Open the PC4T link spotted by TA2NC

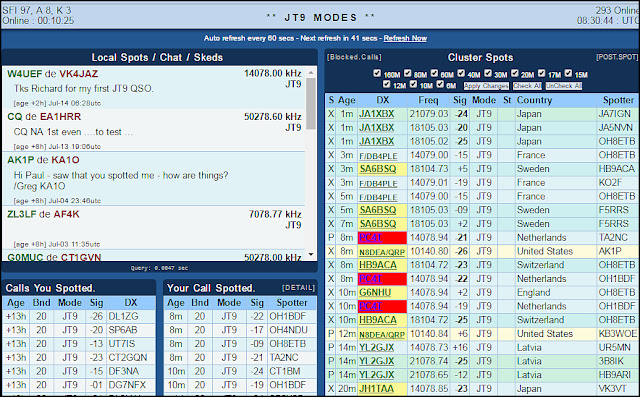click(x=370, y=237)
